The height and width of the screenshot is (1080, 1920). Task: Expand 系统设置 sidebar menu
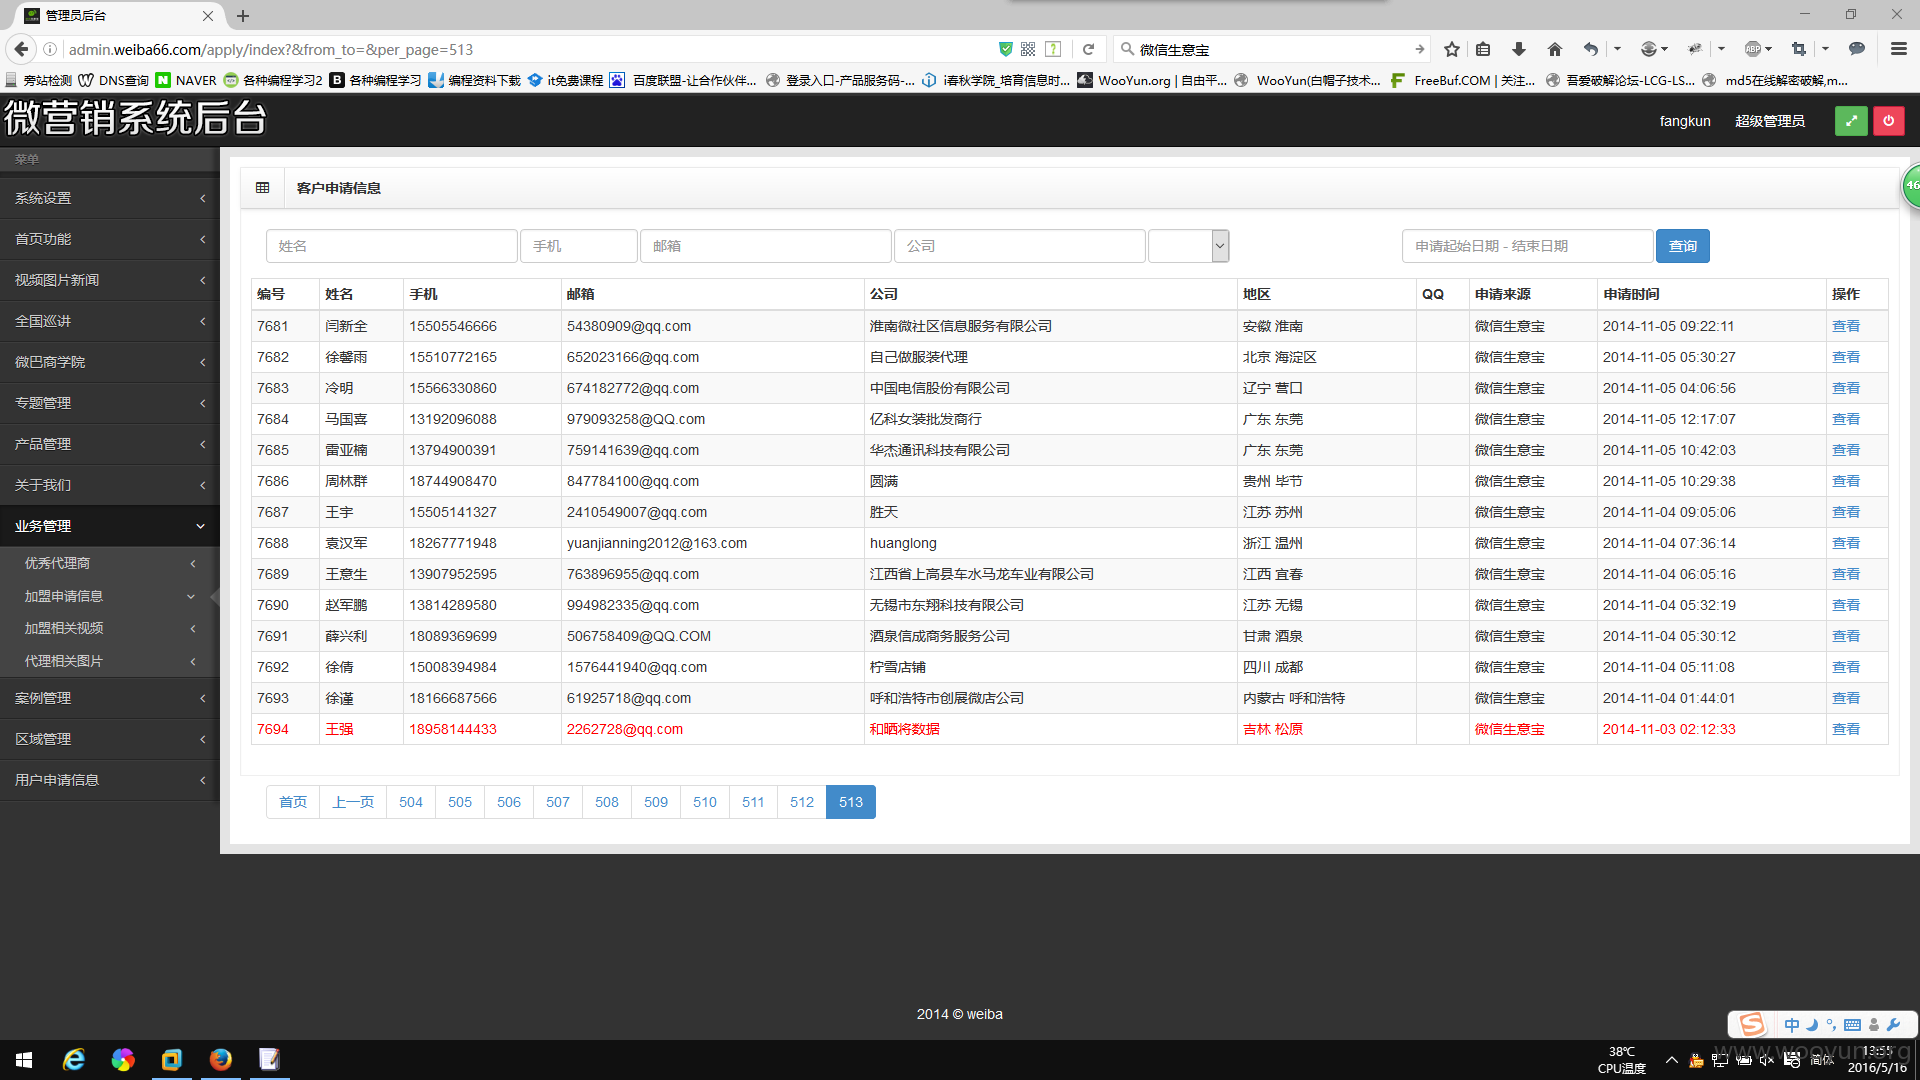(110, 198)
